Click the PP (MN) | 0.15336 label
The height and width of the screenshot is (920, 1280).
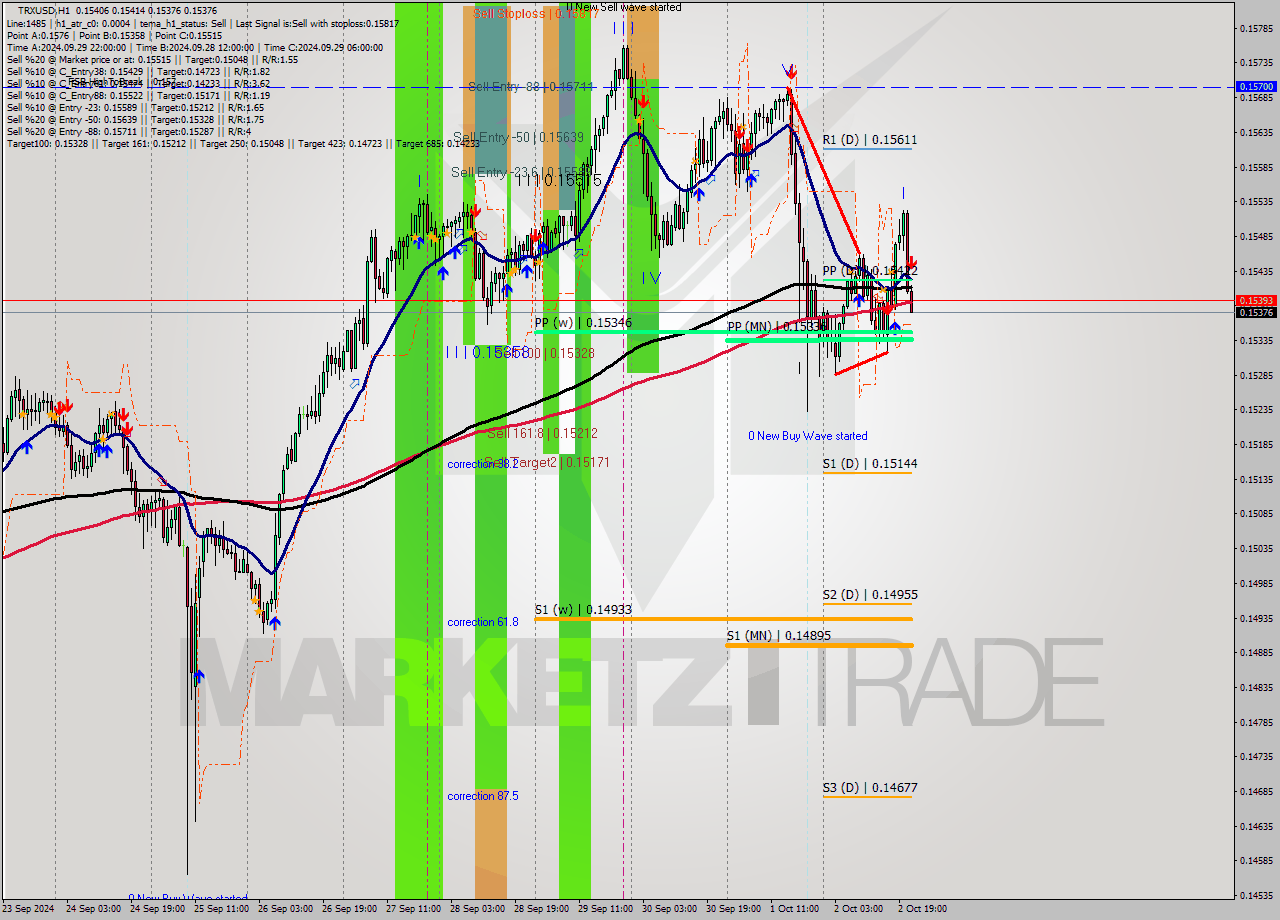coord(777,327)
